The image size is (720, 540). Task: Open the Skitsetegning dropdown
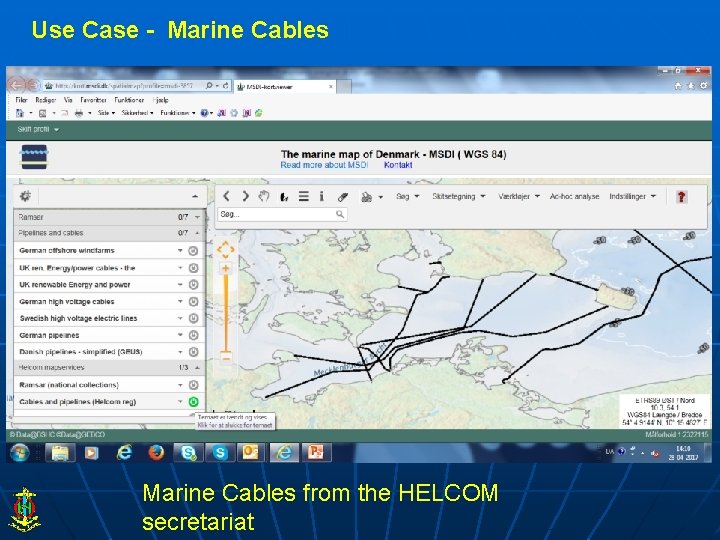(458, 197)
